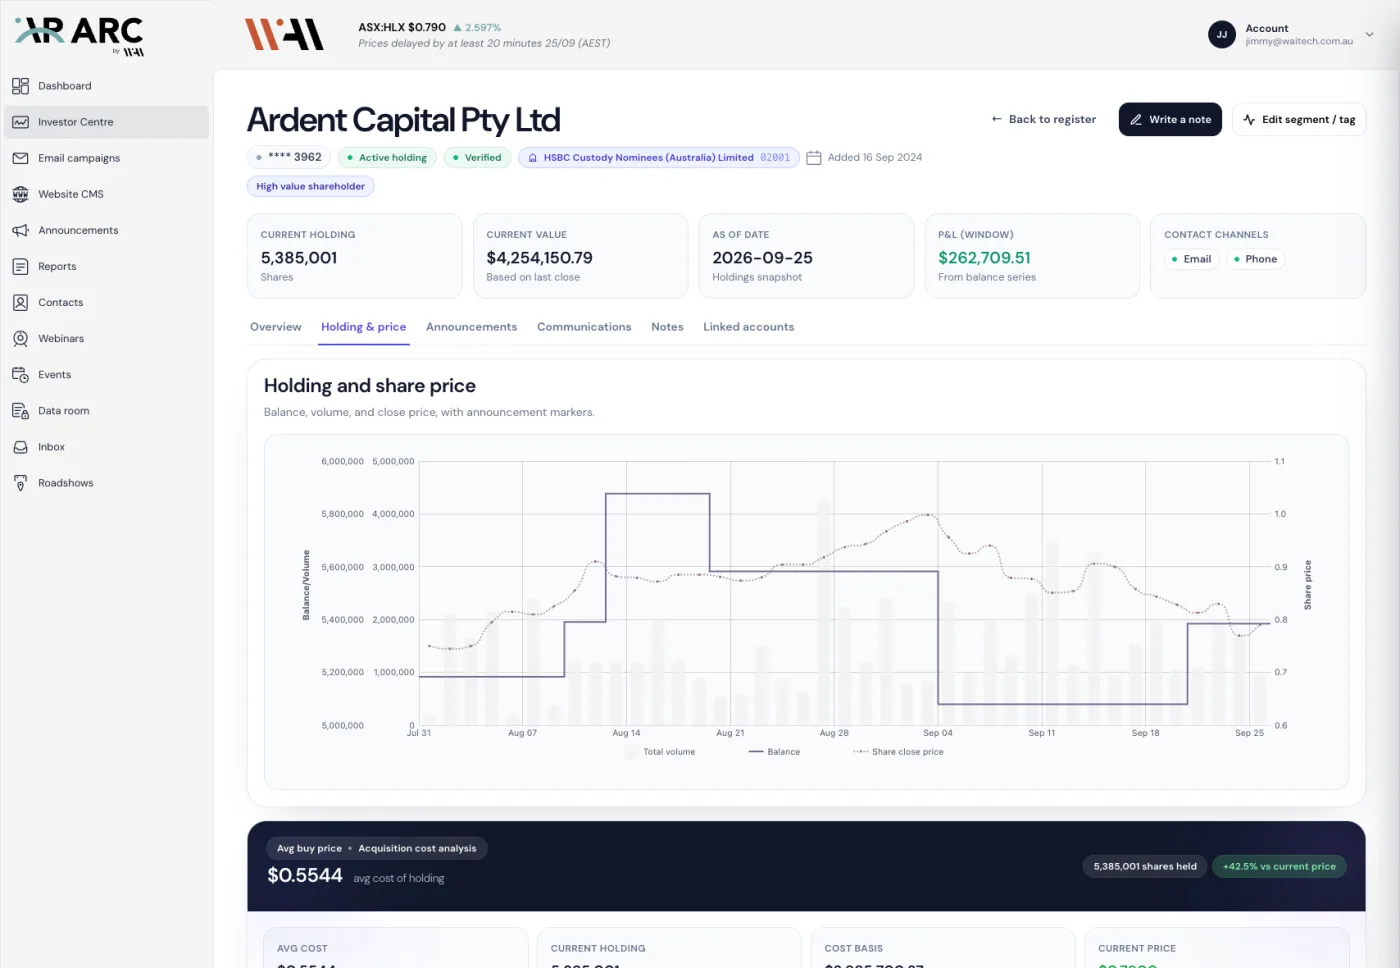
Task: Open the Communications tab
Action: click(x=584, y=327)
